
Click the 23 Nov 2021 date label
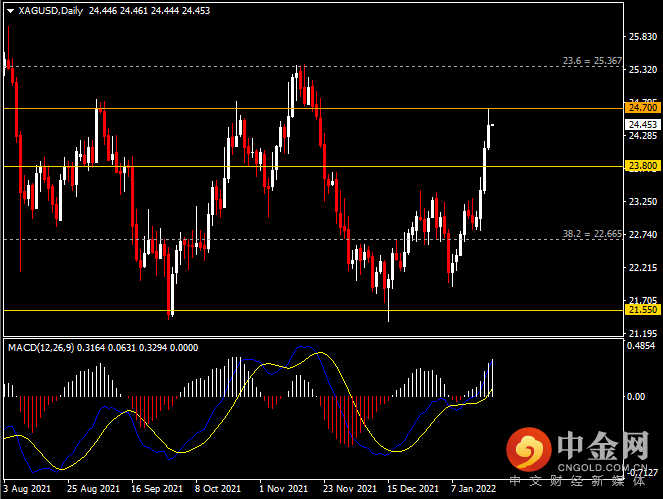point(350,489)
